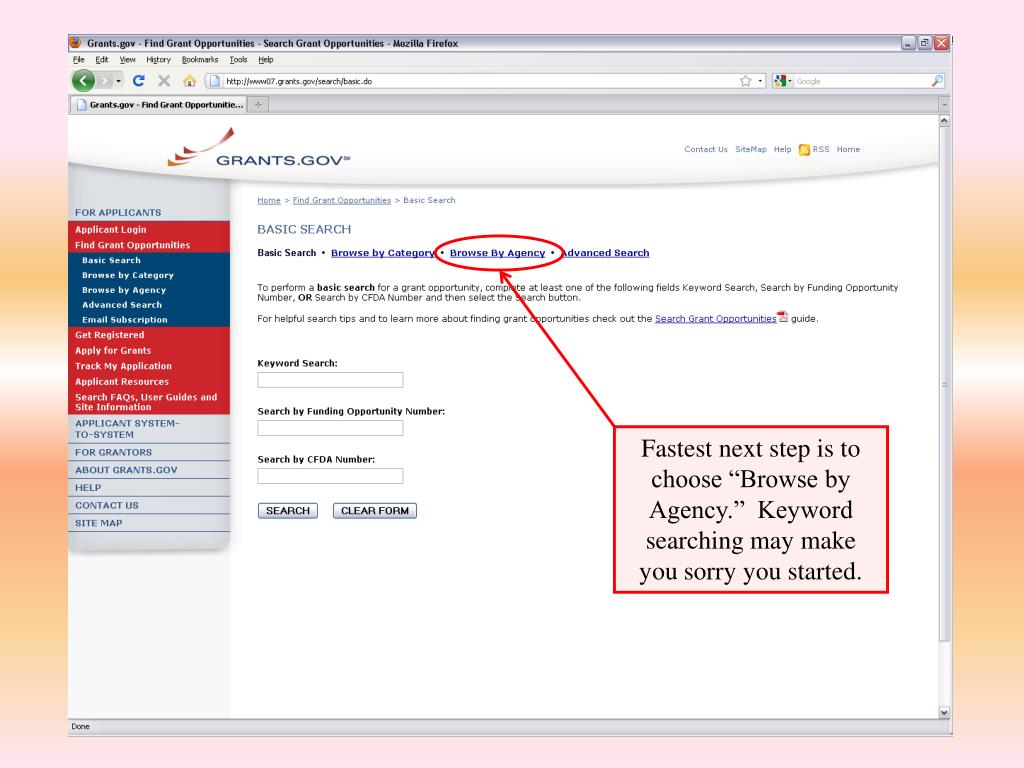
Task: Click the Keyword Search text field
Action: tap(330, 380)
